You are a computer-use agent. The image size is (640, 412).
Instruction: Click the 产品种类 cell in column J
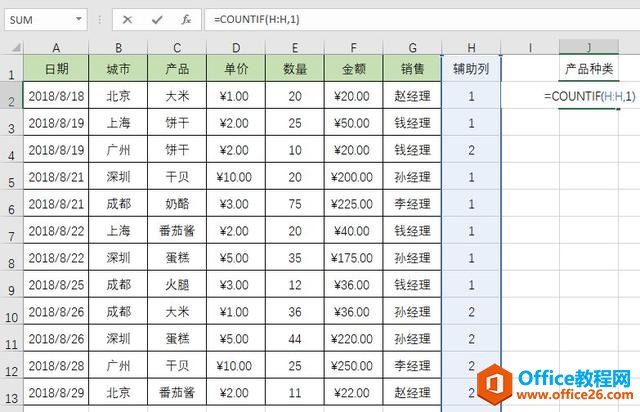coord(589,69)
